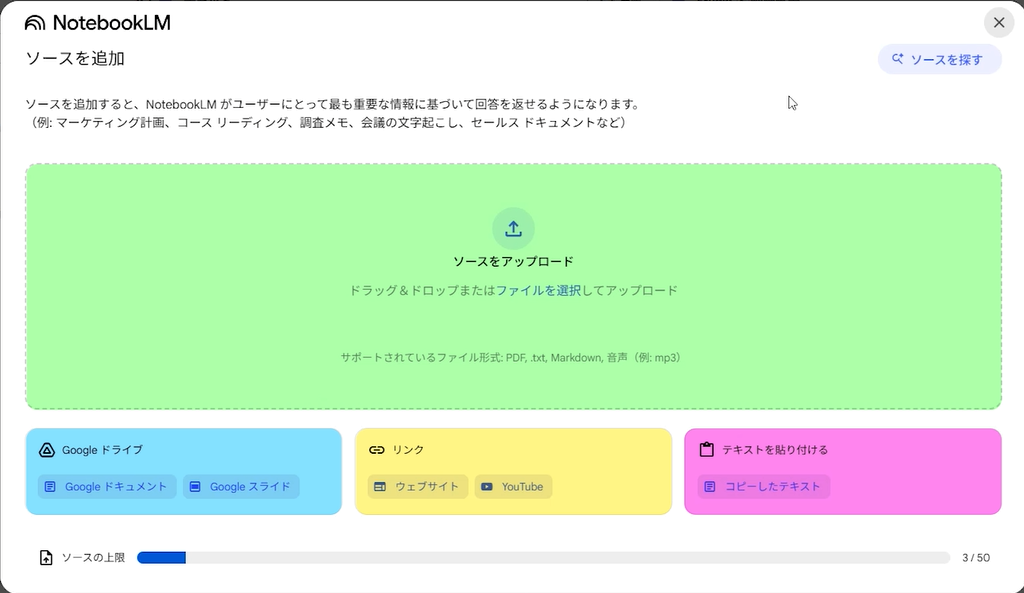Select the Google スライド chip
This screenshot has height=593, width=1024.
pos(241,487)
